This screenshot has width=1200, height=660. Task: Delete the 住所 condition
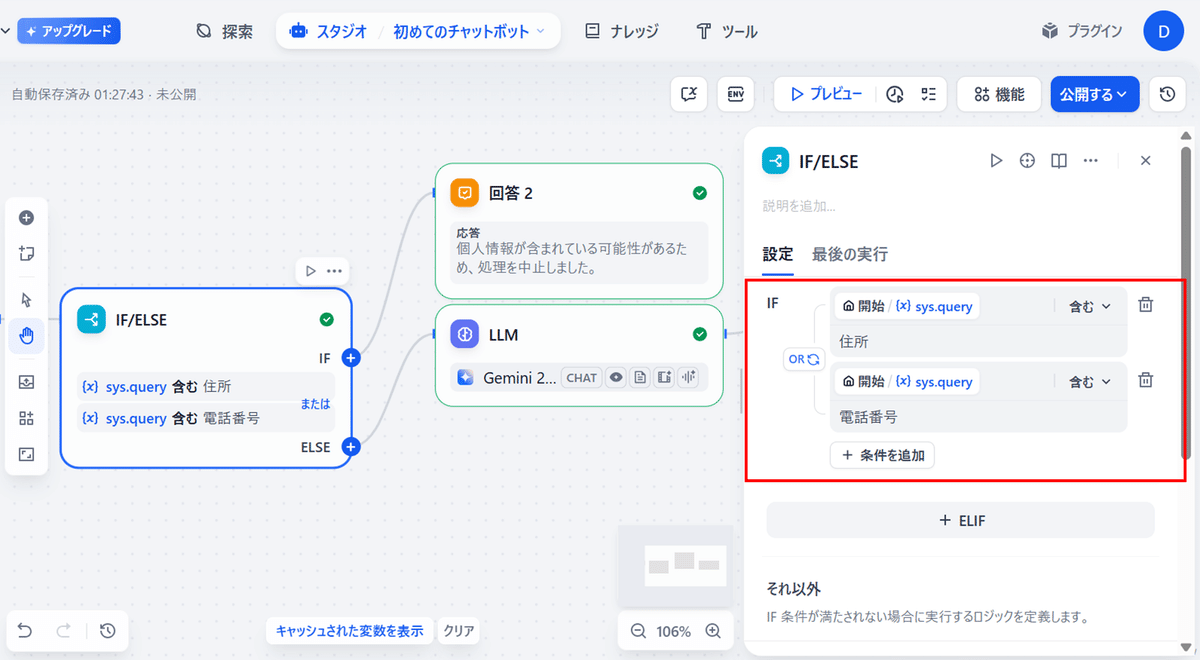pos(1146,305)
